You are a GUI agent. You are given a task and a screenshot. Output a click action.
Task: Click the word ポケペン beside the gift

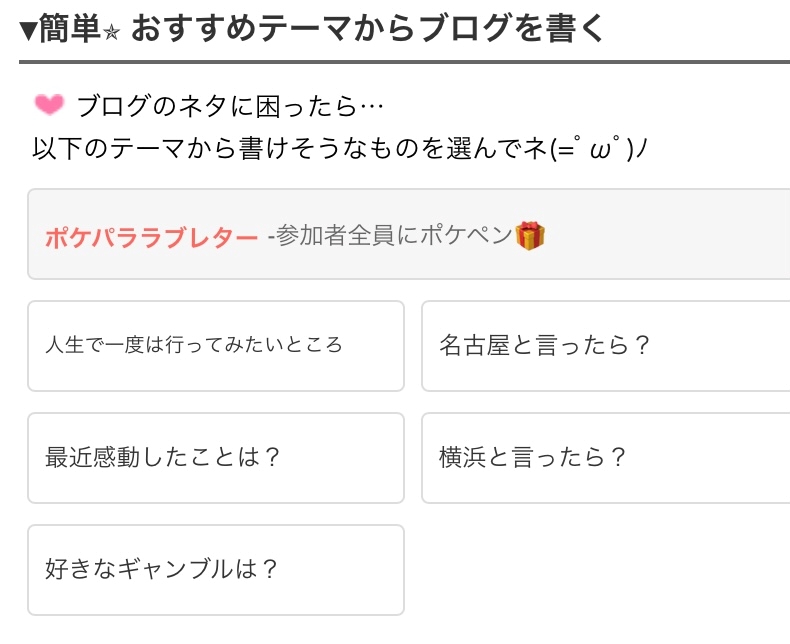[466, 235]
